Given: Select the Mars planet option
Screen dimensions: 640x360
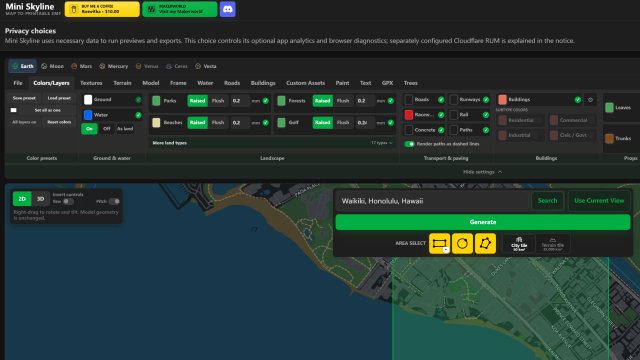Looking at the screenshot, I should (81, 66).
